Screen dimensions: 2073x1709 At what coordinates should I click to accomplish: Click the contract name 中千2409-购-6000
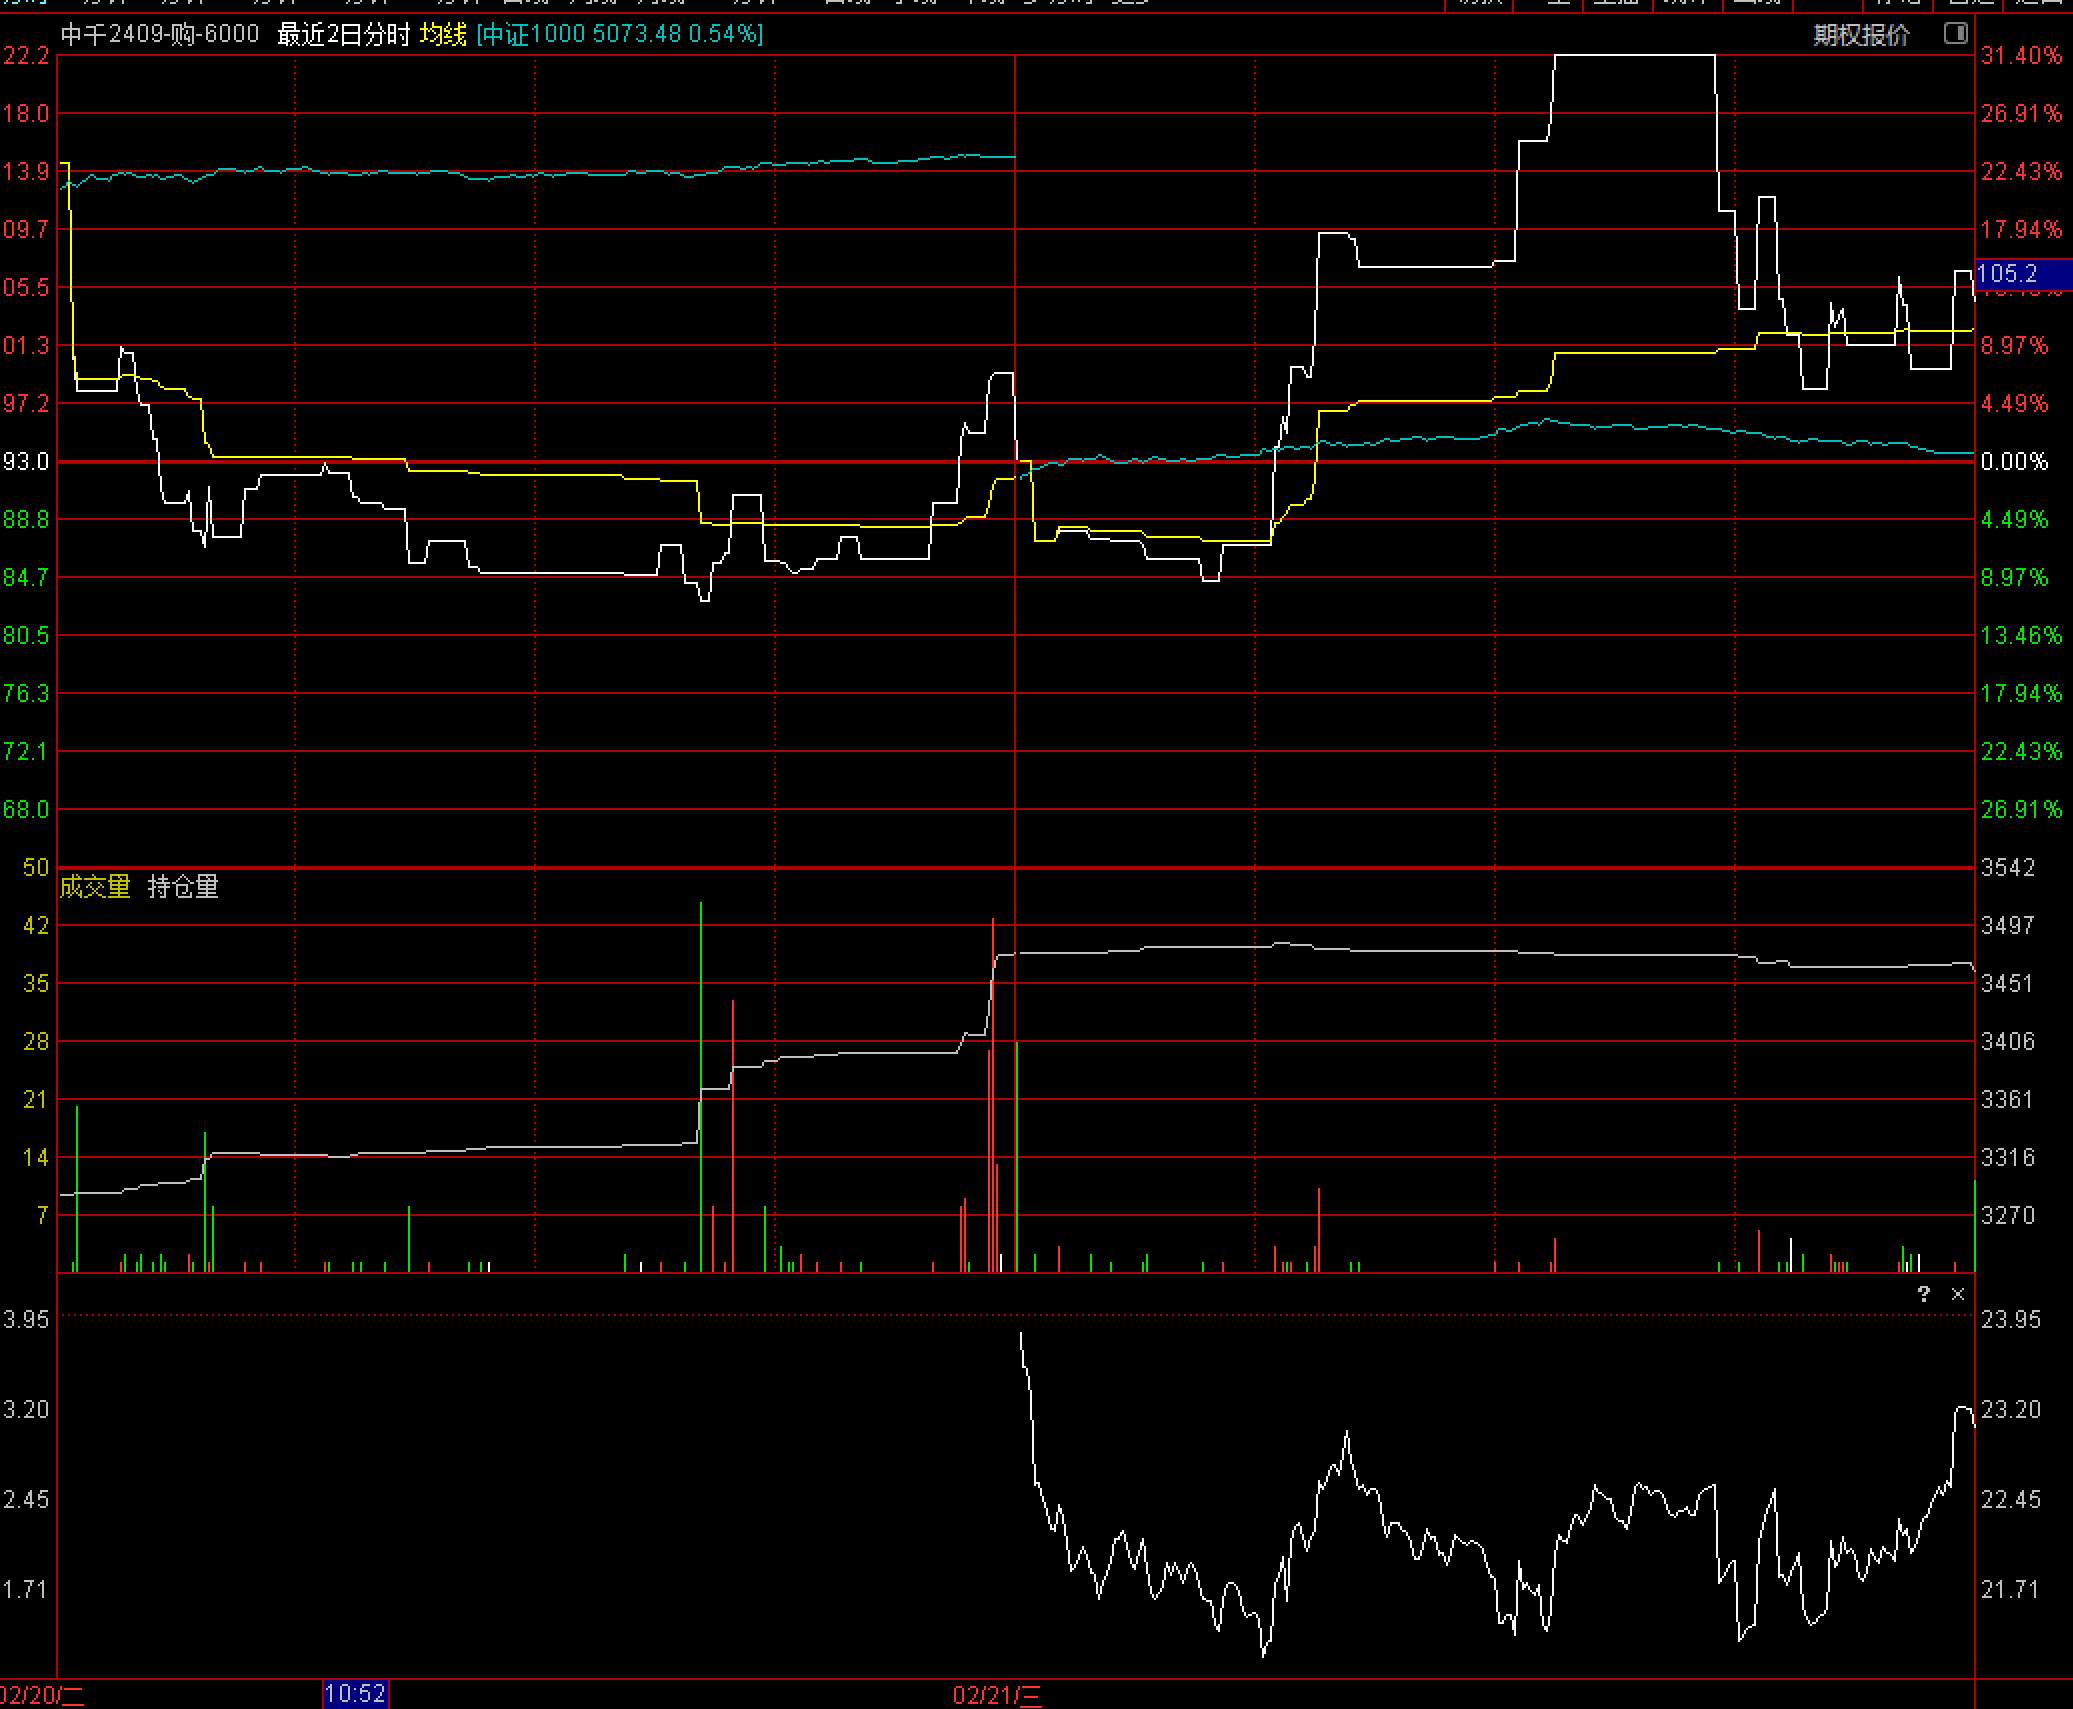tap(160, 35)
